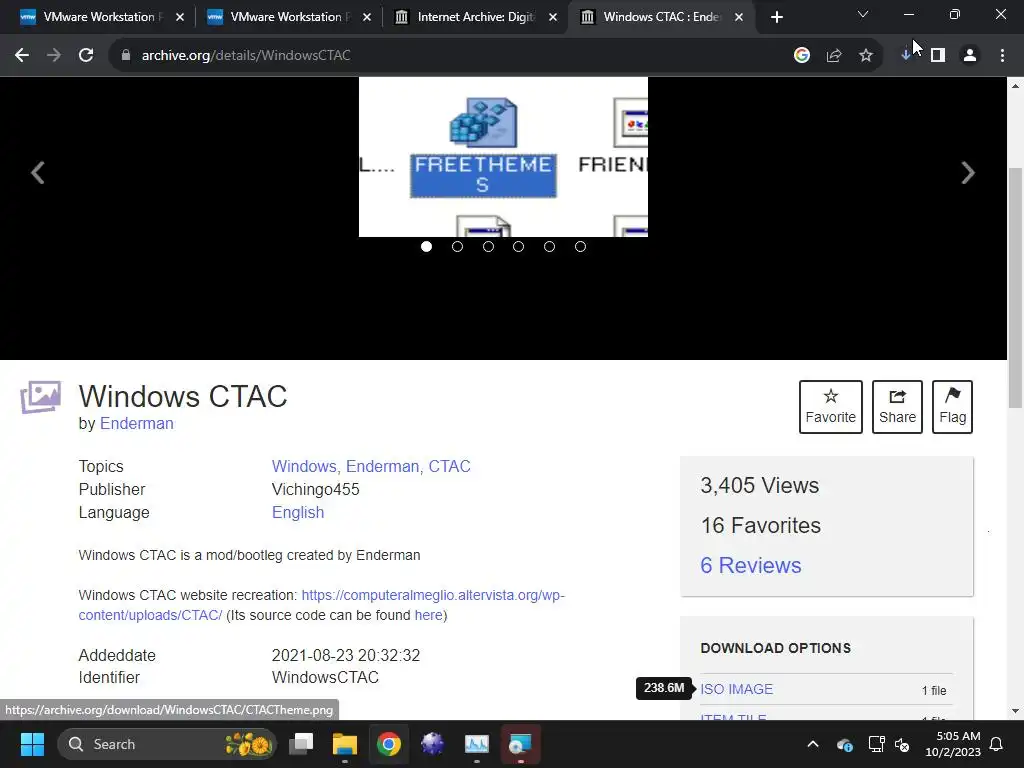Select the Windows CTAC tab
The width and height of the screenshot is (1024, 768).
point(661,17)
